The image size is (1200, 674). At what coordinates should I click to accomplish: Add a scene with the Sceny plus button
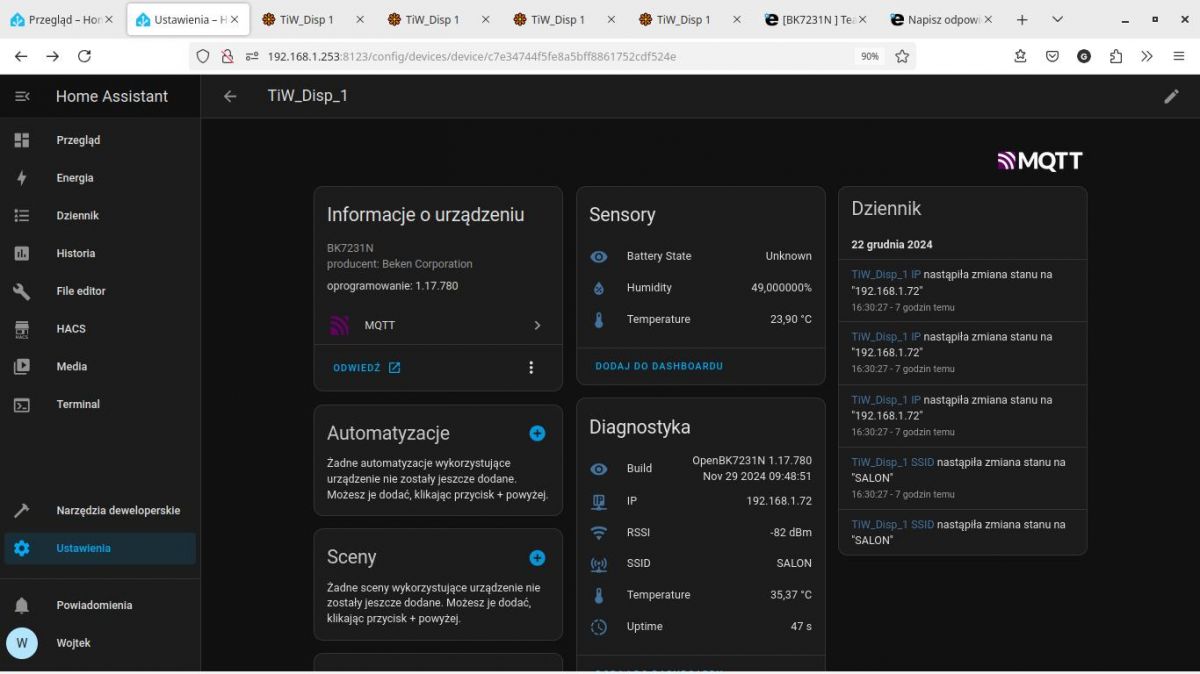pos(537,557)
